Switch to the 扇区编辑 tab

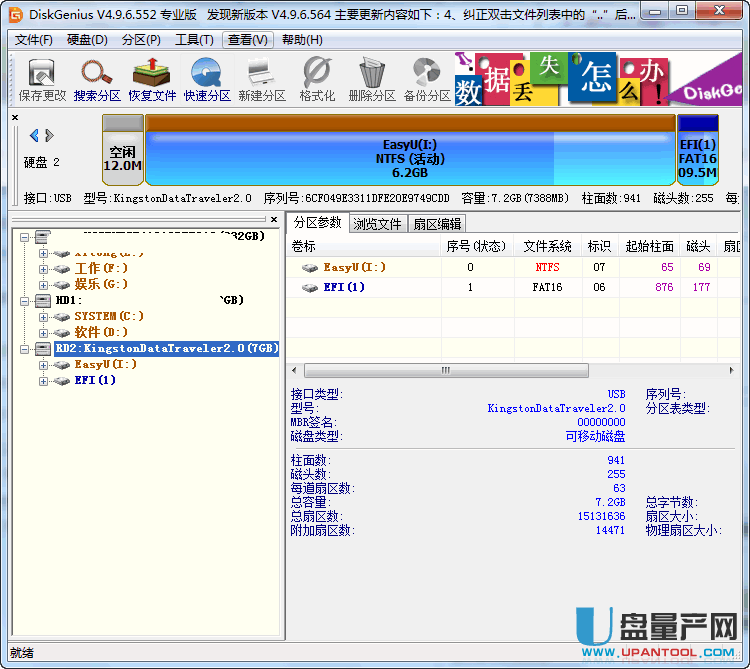point(438,223)
